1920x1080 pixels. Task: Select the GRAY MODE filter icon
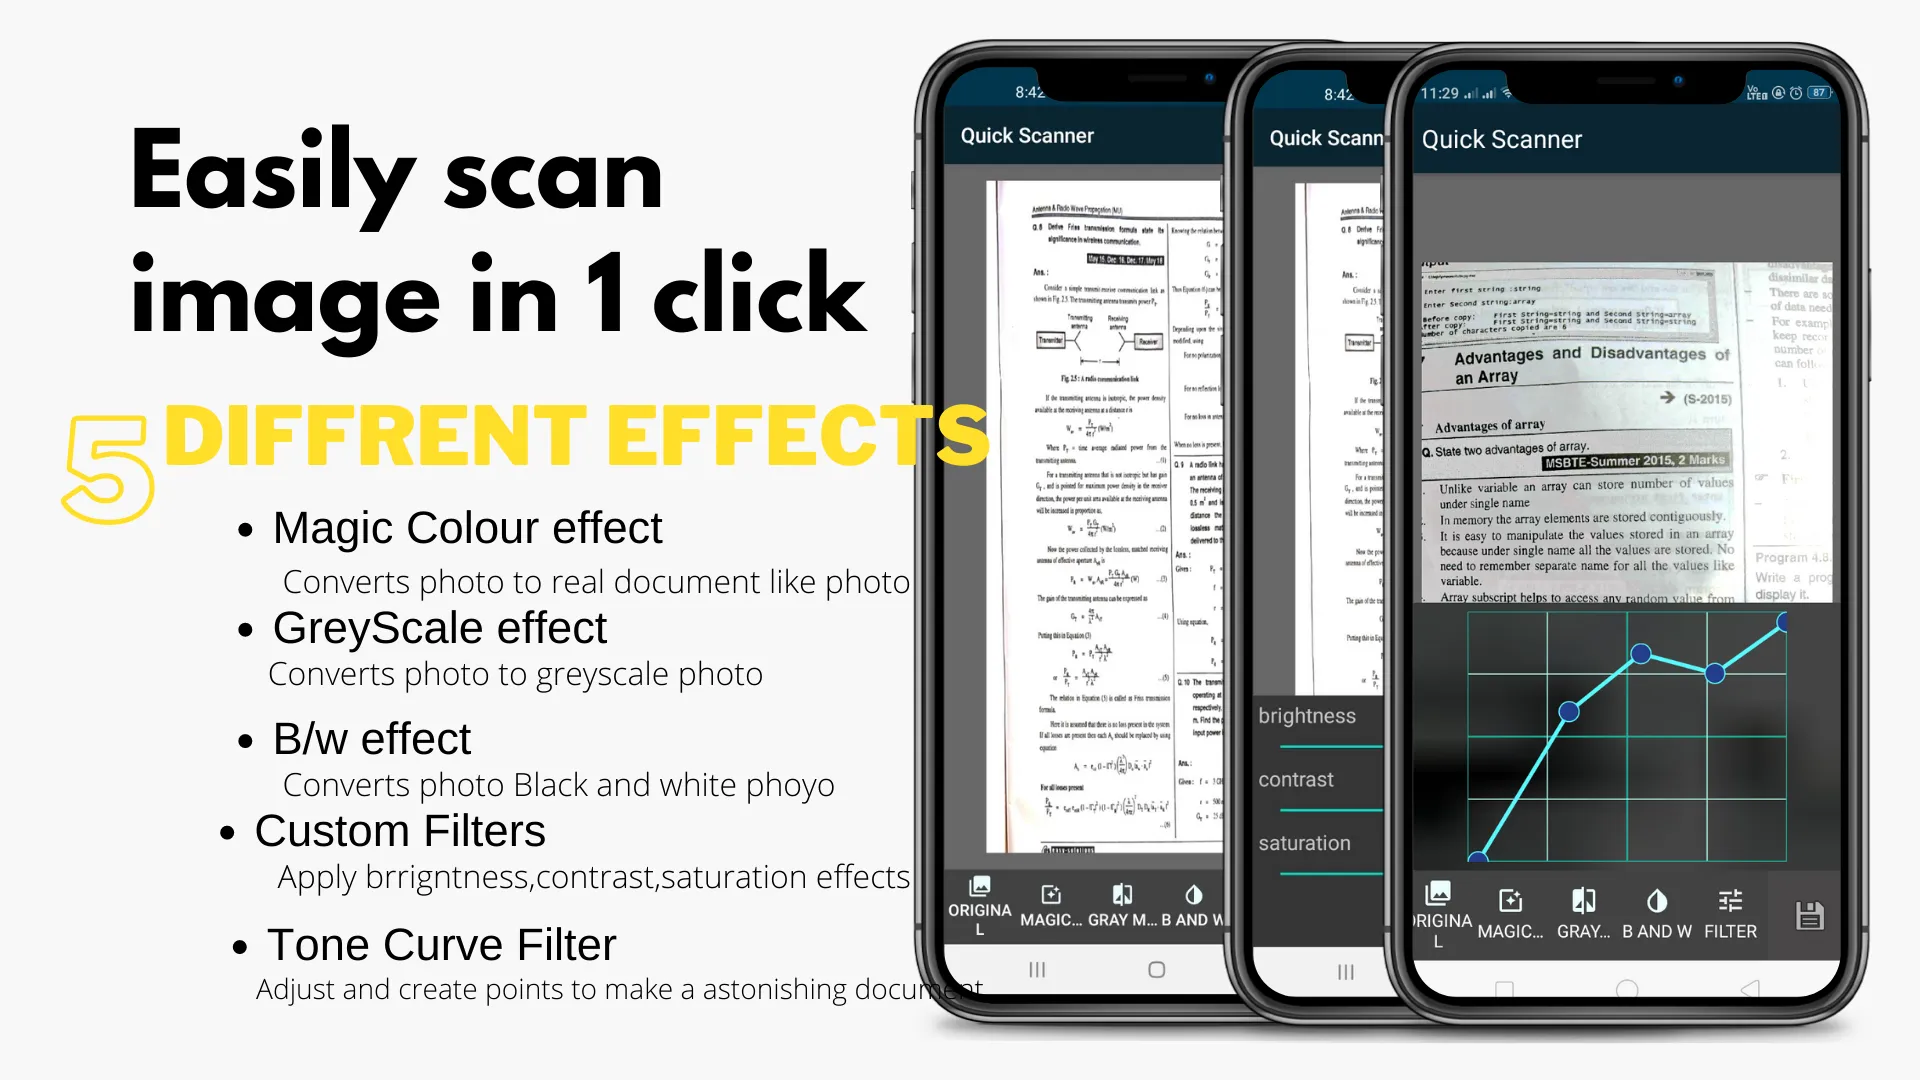pyautogui.click(x=1582, y=910)
